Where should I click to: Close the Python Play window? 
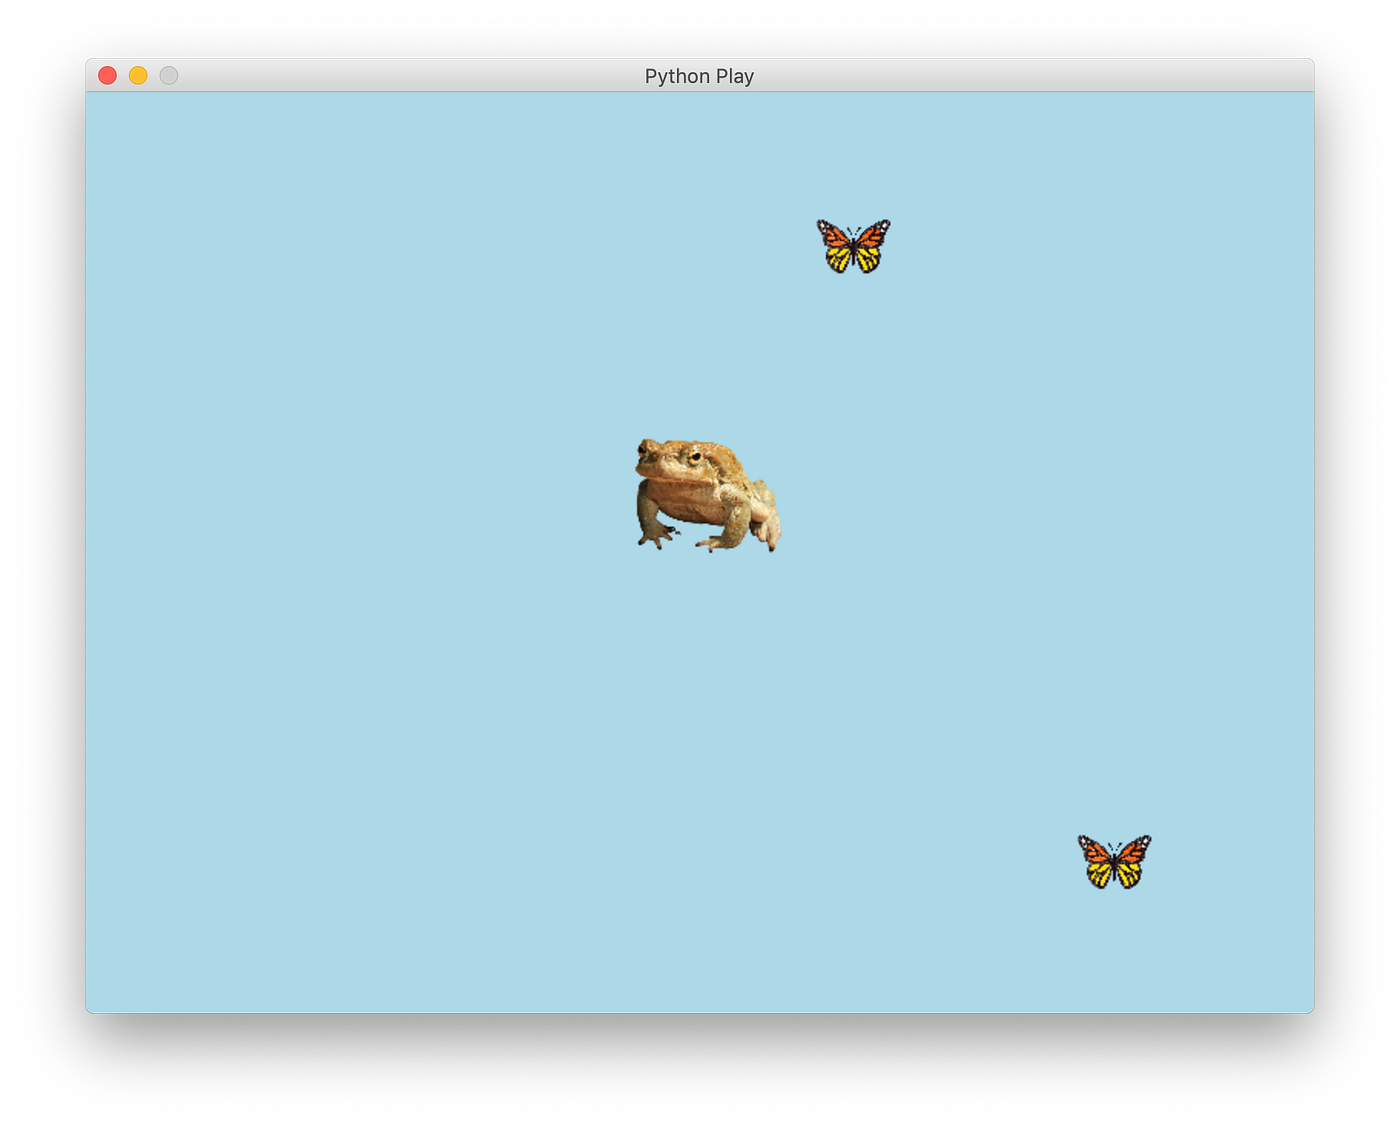tap(106, 74)
